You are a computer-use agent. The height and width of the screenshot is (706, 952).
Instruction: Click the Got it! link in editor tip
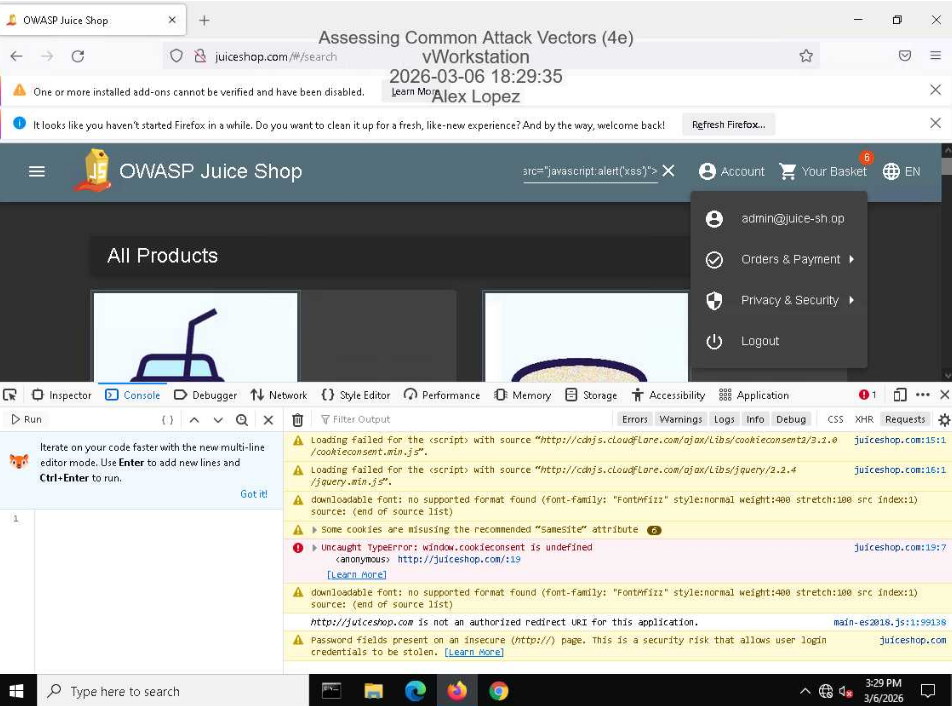pos(253,494)
